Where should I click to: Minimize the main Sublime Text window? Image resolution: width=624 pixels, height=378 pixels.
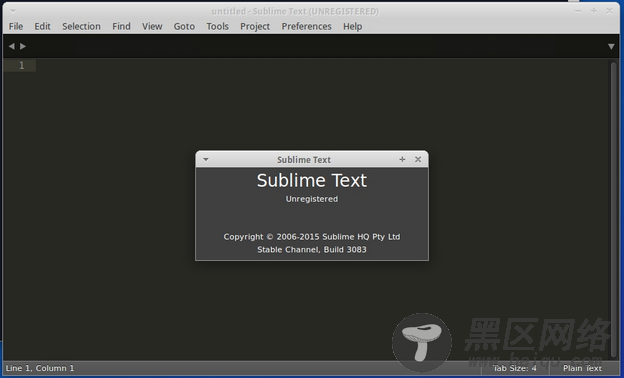click(x=578, y=11)
